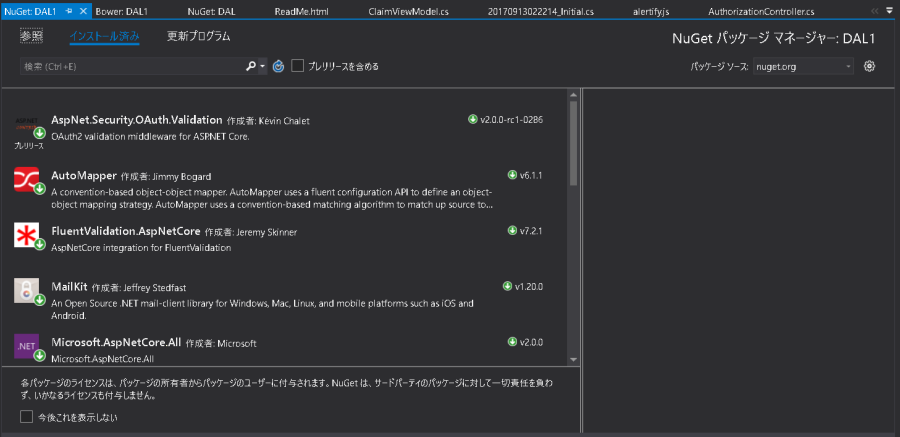
Task: Click the package list scroll down arrow
Action: (573, 359)
